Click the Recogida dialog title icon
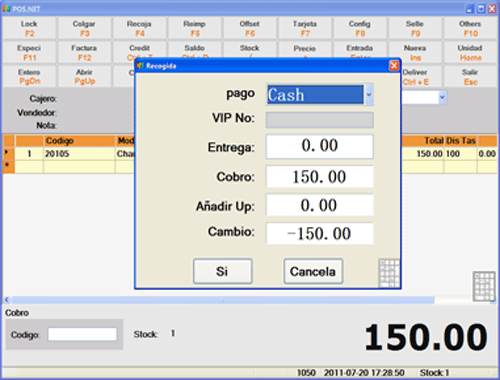Viewport: 500px width, 380px height. [x=140, y=66]
